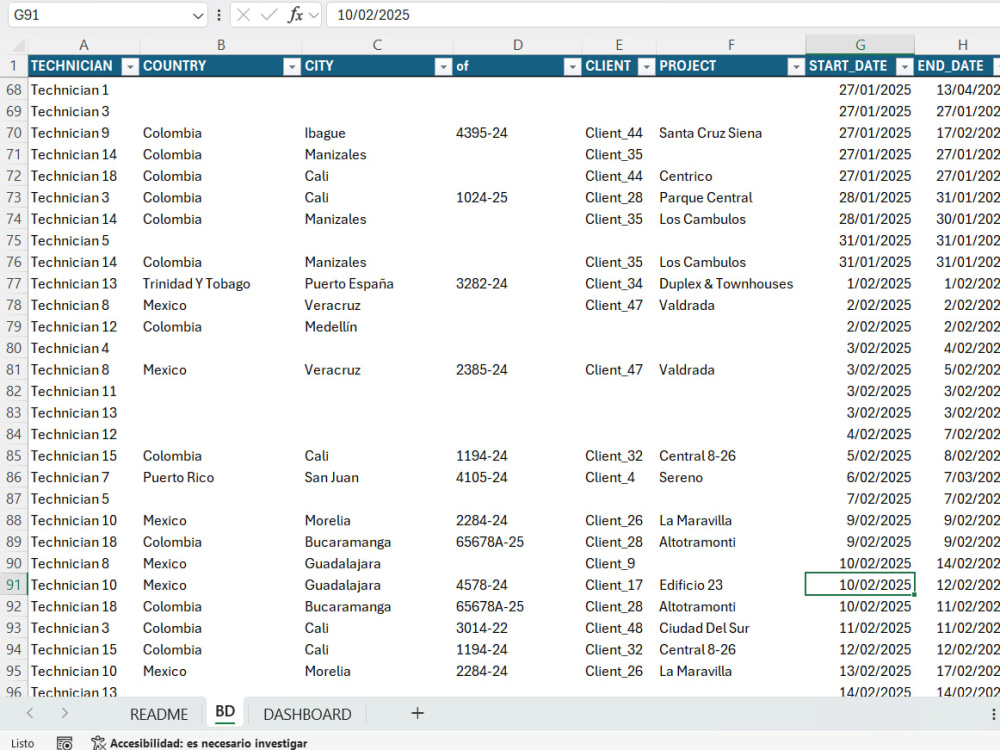Open the TECHNICIAN column filter dropdown
Image resolution: width=1000 pixels, height=750 pixels.
(x=130, y=66)
